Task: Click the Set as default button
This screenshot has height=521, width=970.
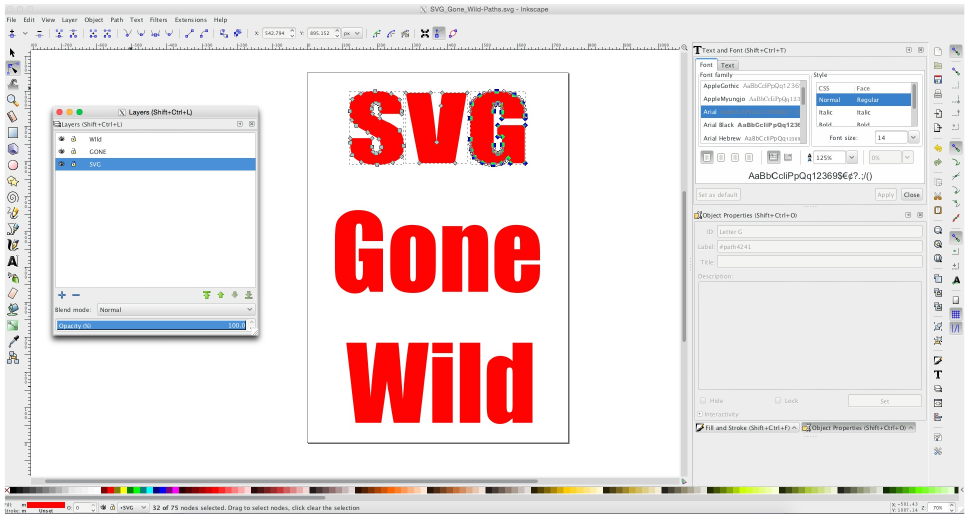Action: tap(718, 194)
